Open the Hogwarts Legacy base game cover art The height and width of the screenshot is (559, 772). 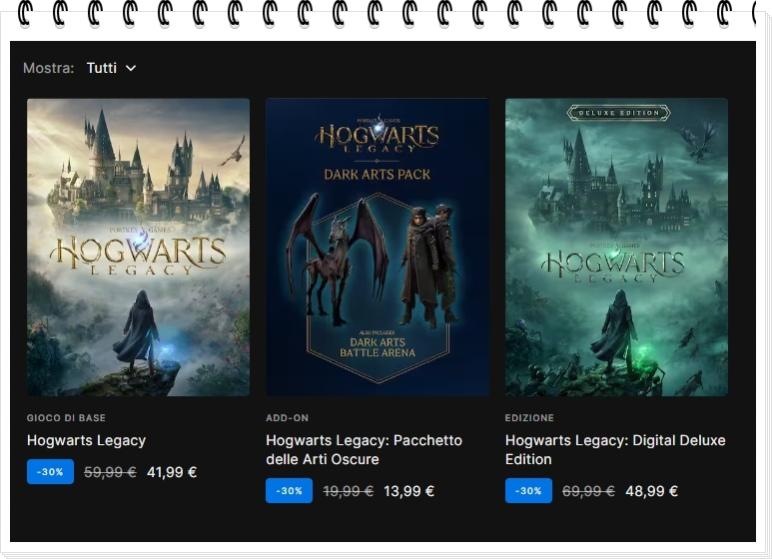(x=138, y=247)
